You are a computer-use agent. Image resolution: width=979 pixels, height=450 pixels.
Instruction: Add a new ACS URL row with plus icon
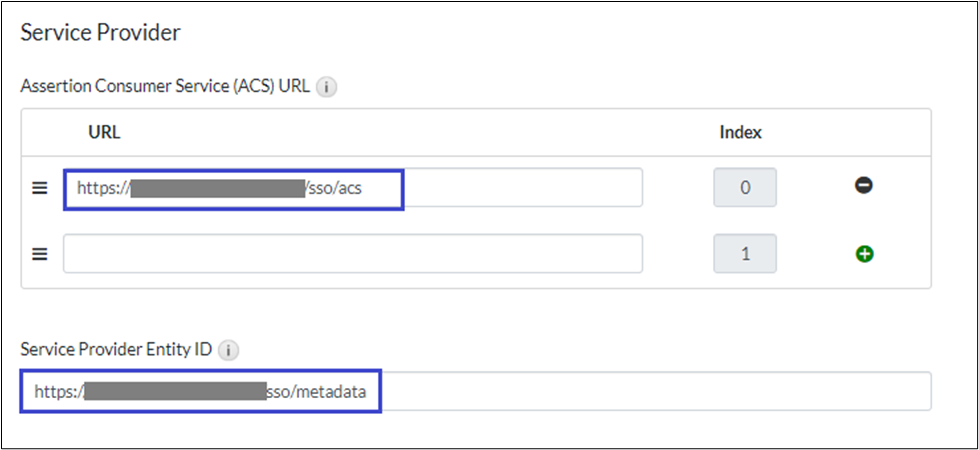tap(865, 254)
